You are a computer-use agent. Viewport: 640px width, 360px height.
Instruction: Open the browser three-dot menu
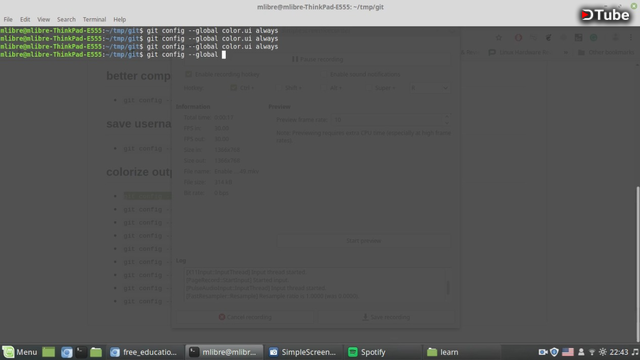click(x=631, y=38)
